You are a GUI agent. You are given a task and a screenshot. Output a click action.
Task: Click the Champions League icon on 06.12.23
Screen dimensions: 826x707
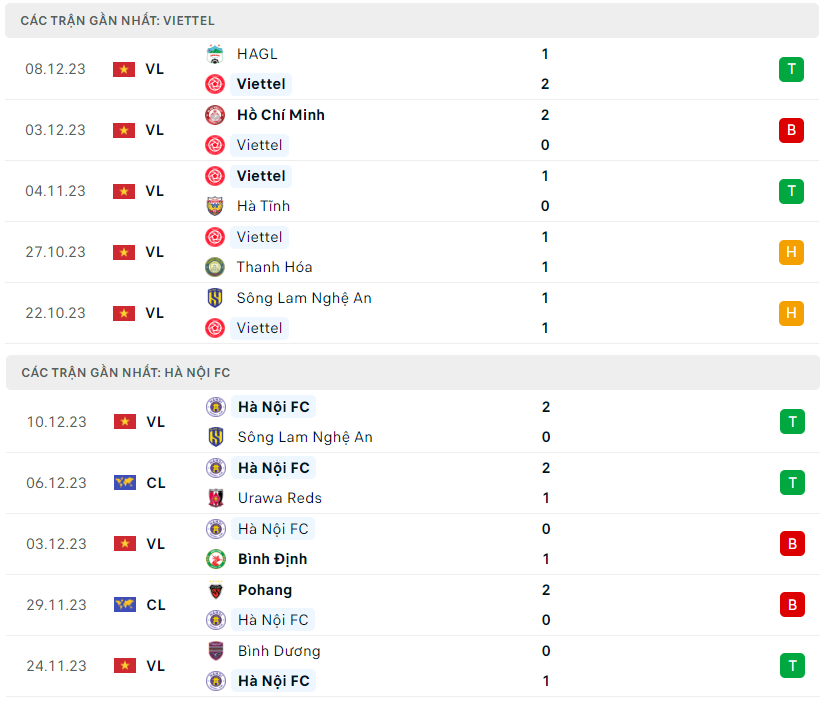(x=124, y=483)
